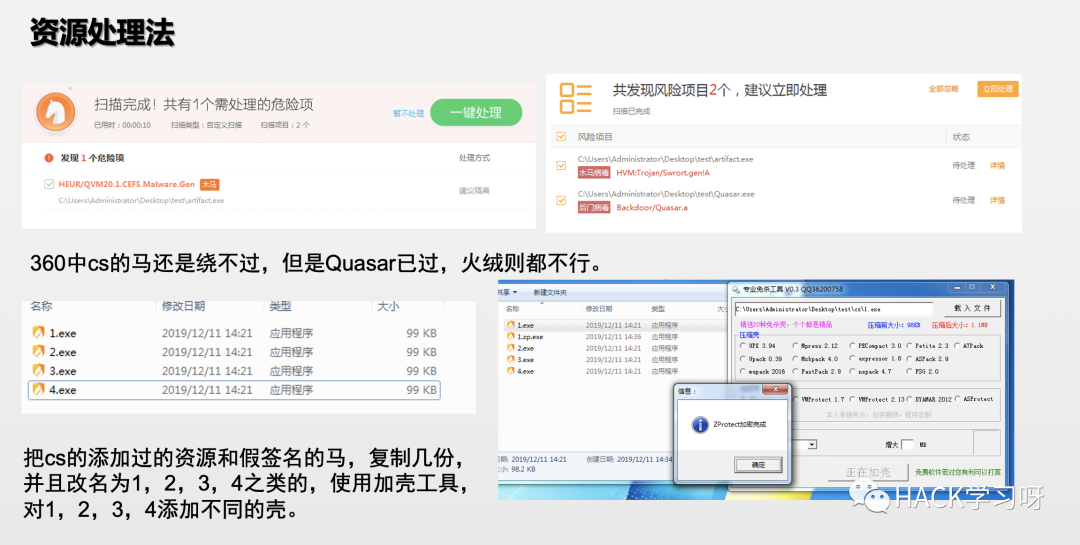Uncheck the artifact.exe risk item checkbox
1080x545 pixels.
coord(561,165)
